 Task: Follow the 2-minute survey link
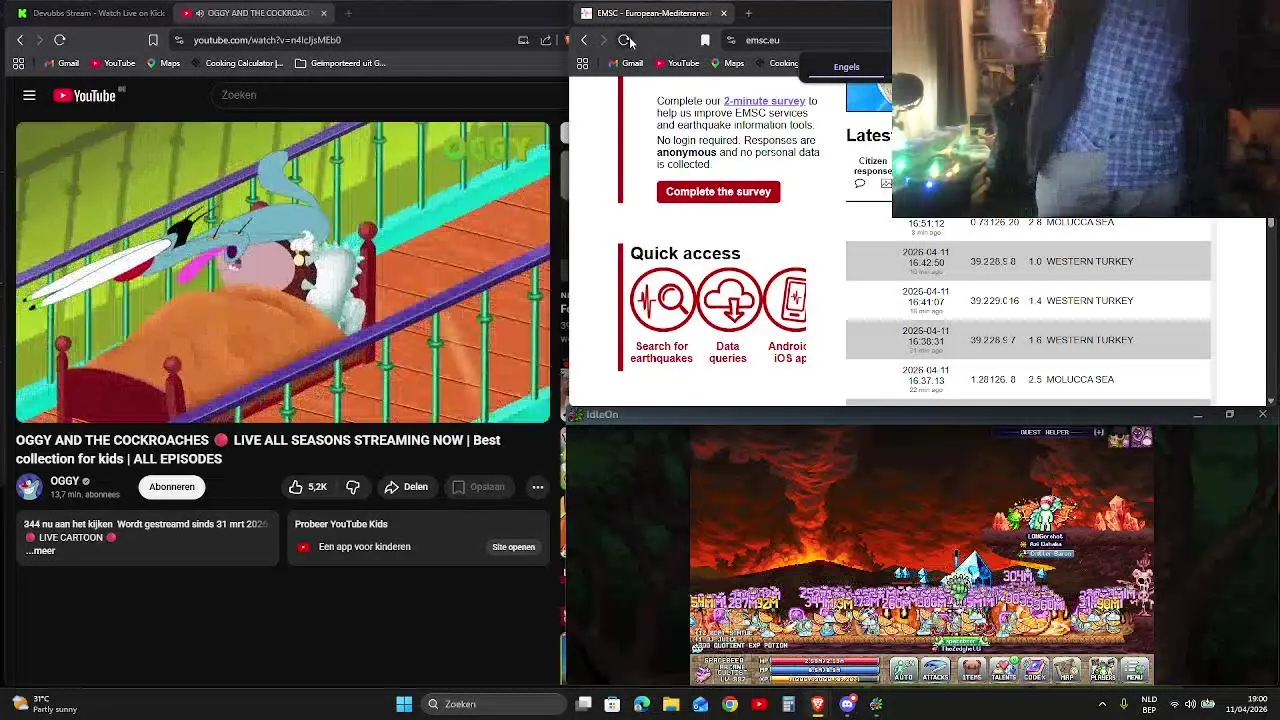tap(764, 101)
